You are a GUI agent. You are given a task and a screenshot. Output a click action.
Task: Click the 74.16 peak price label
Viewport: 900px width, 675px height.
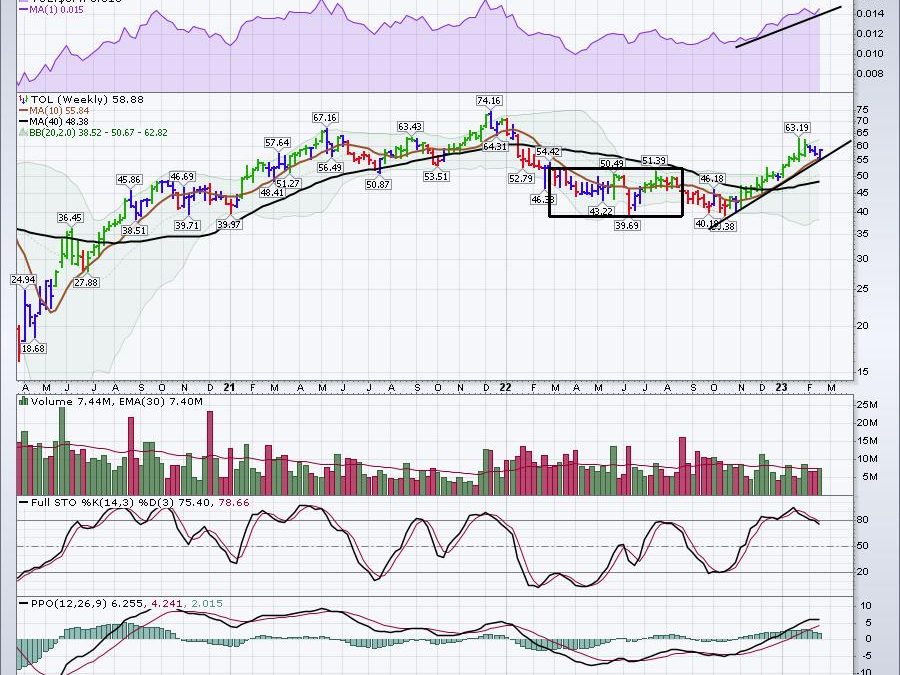point(488,100)
